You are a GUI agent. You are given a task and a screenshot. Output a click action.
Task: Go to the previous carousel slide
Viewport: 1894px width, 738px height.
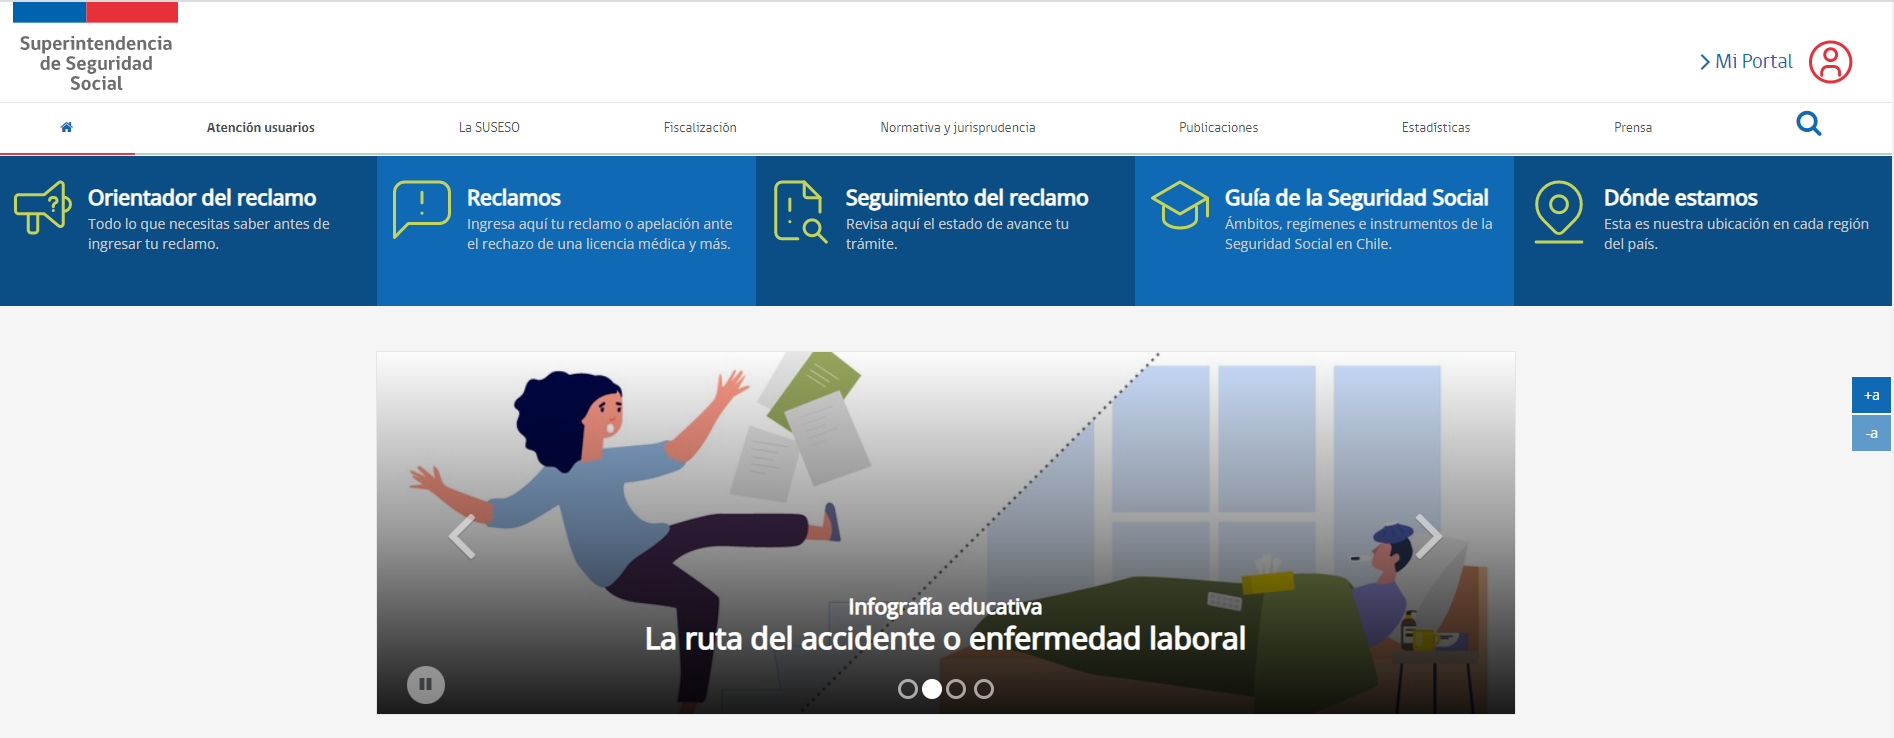[462, 537]
